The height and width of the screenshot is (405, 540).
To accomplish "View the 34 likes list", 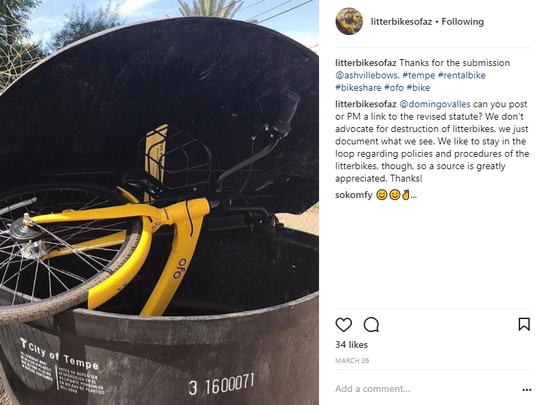I will [351, 345].
